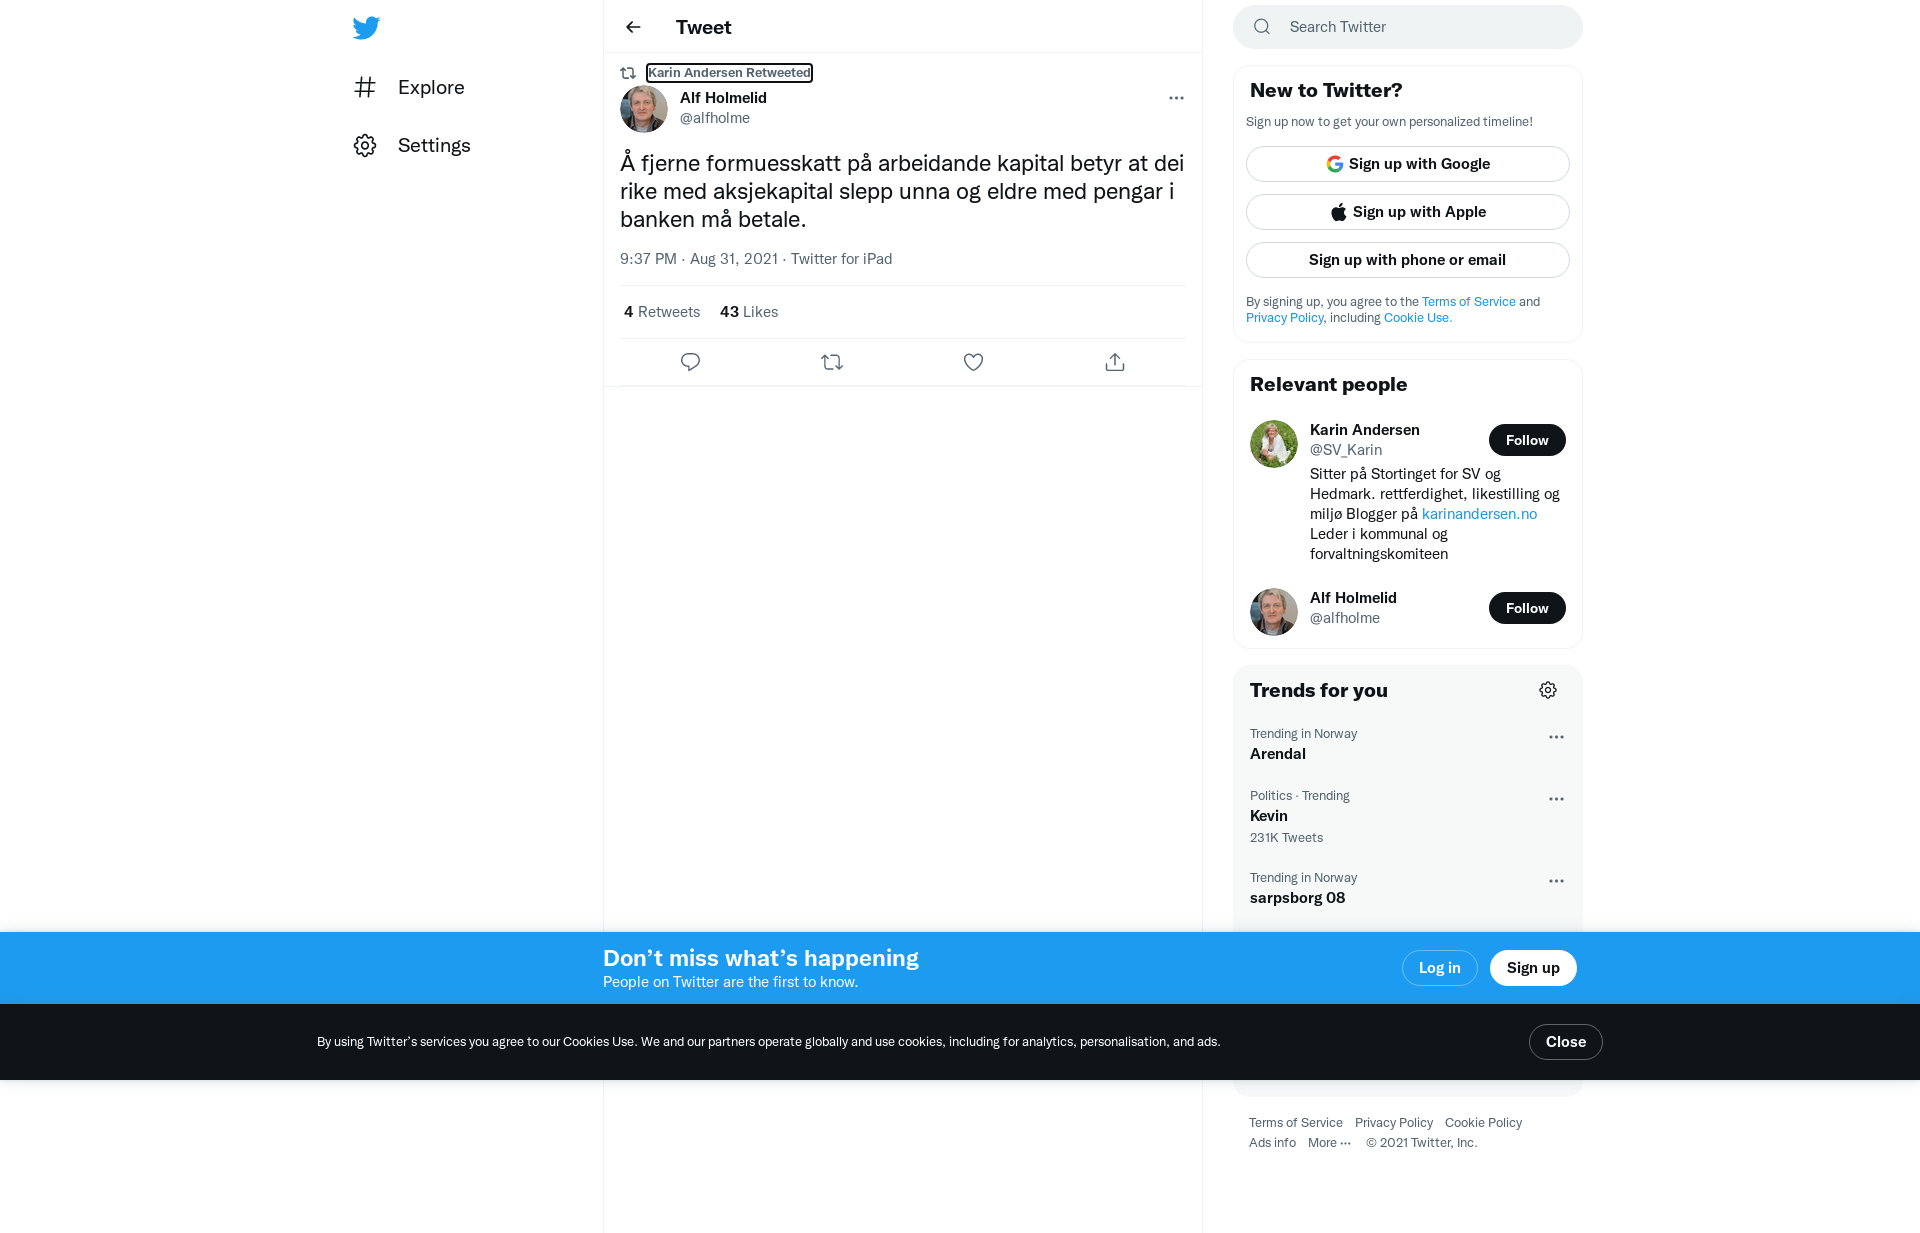Go back using the arrow icon
This screenshot has width=1920, height=1233.
633,27
